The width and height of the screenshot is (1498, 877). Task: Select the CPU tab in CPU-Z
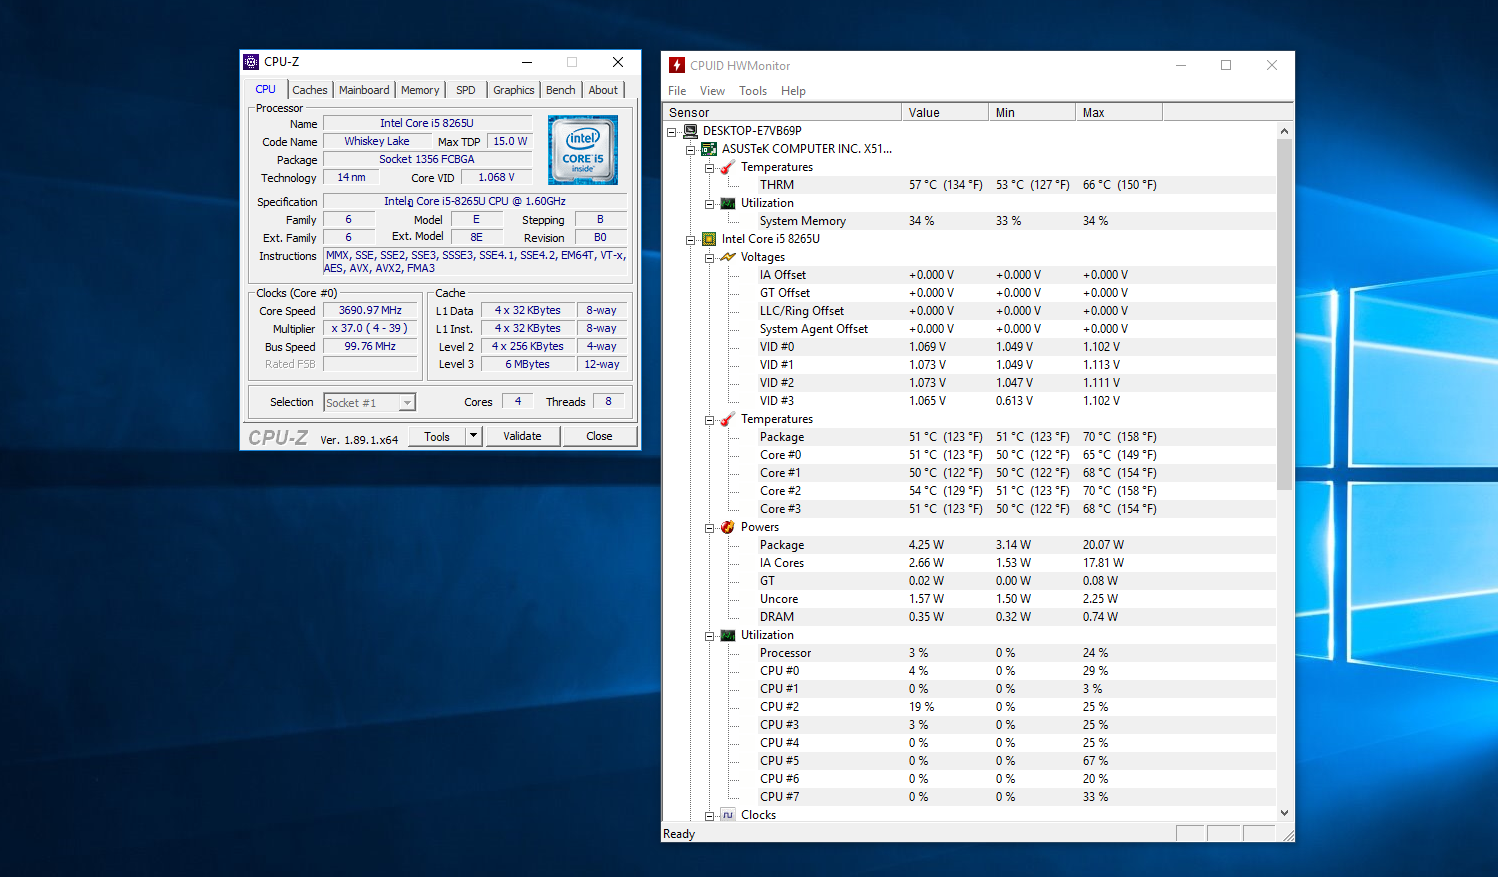[x=266, y=89]
